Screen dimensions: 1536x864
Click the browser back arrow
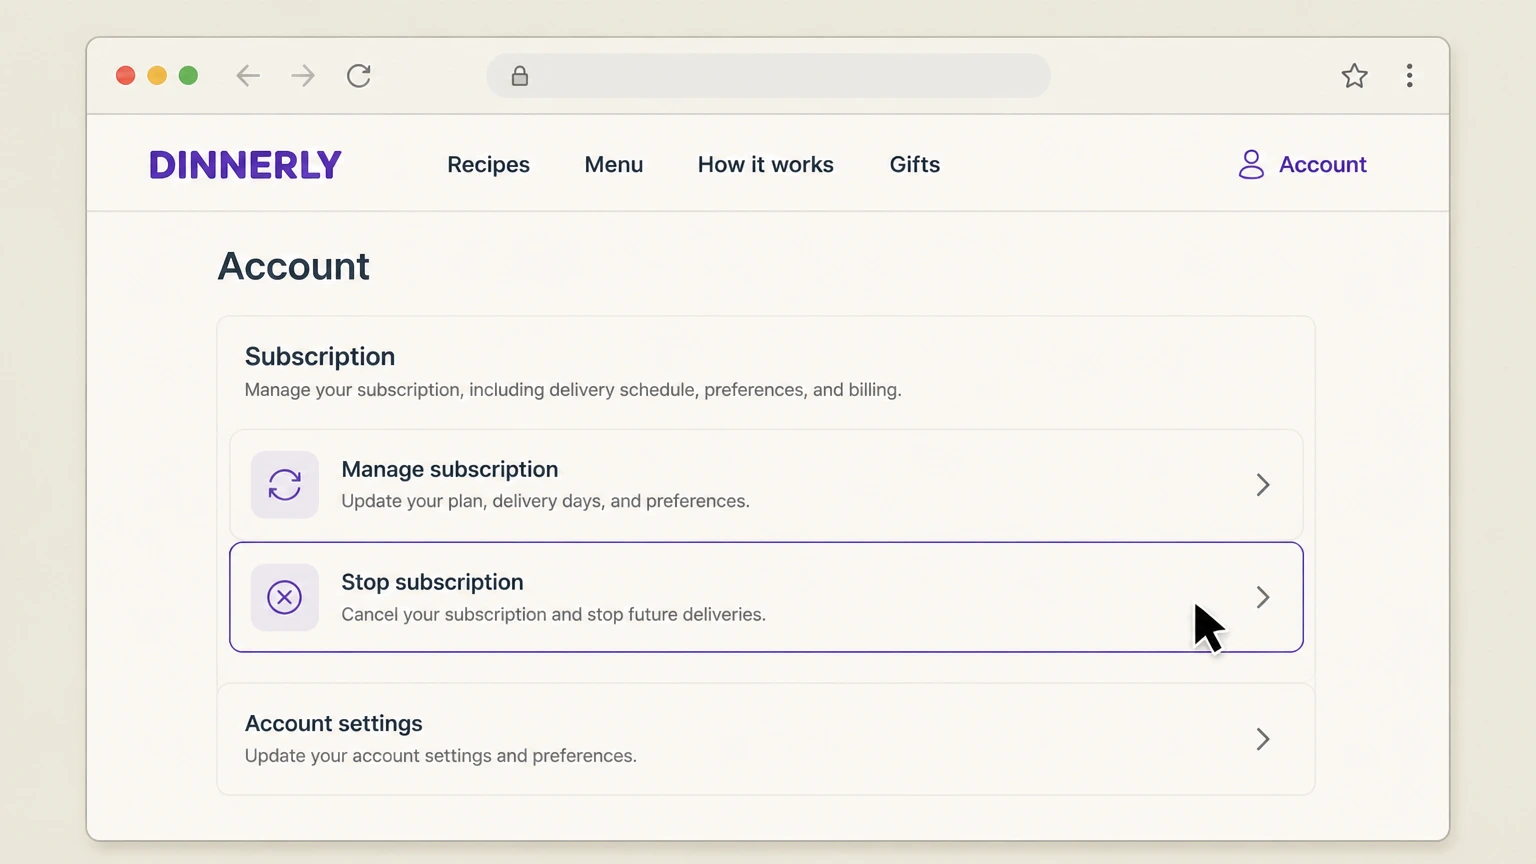248,76
